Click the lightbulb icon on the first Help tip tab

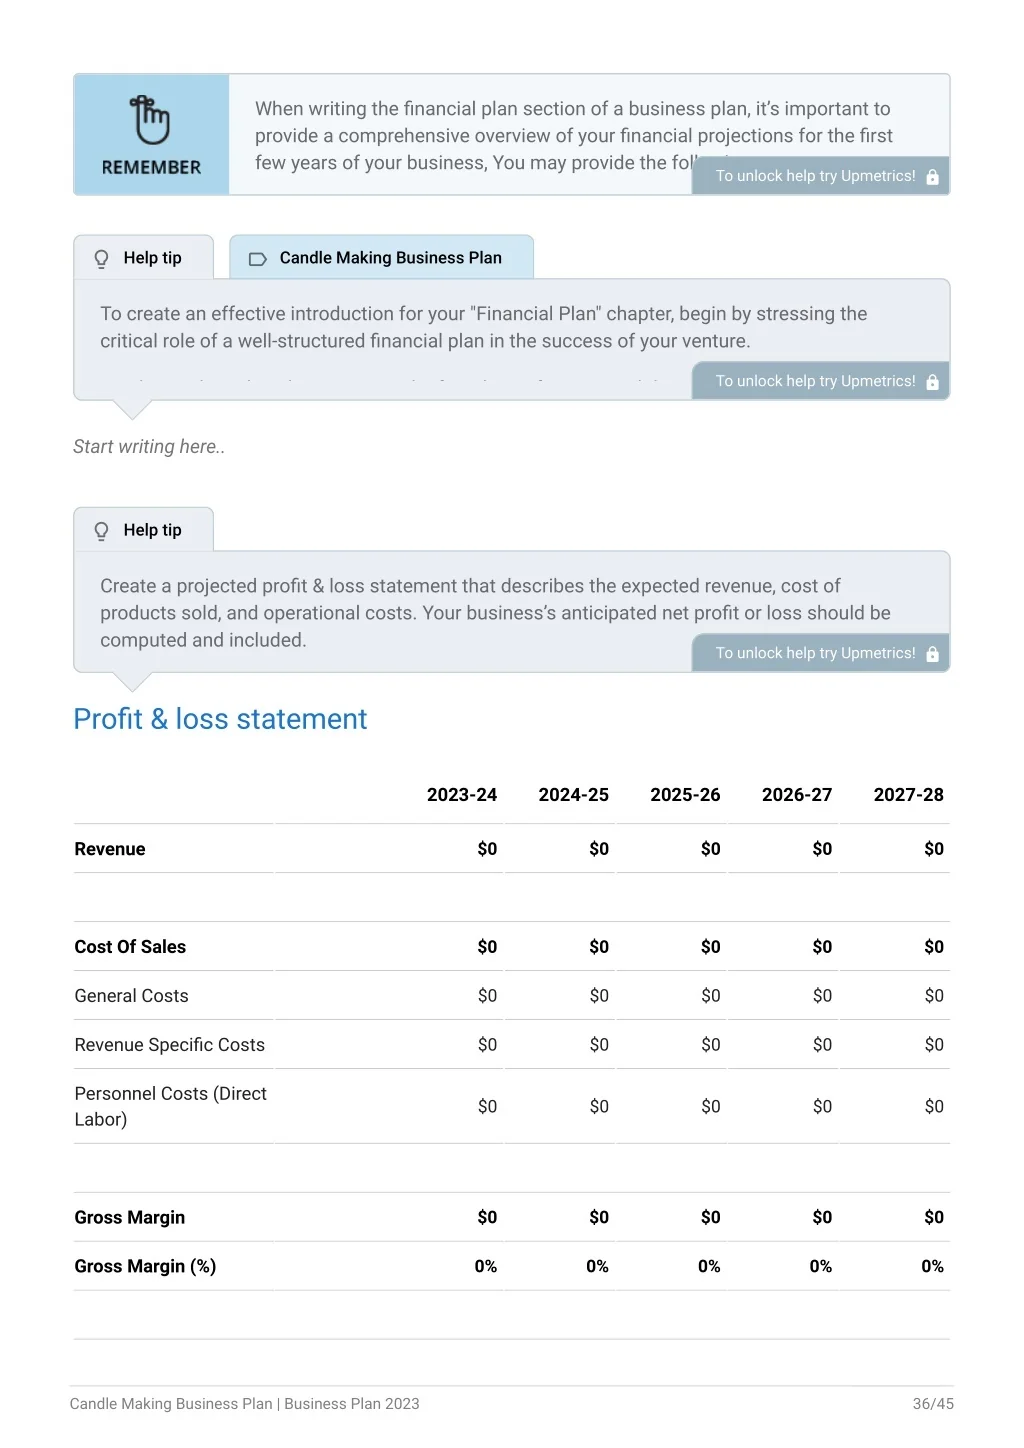[x=101, y=259]
